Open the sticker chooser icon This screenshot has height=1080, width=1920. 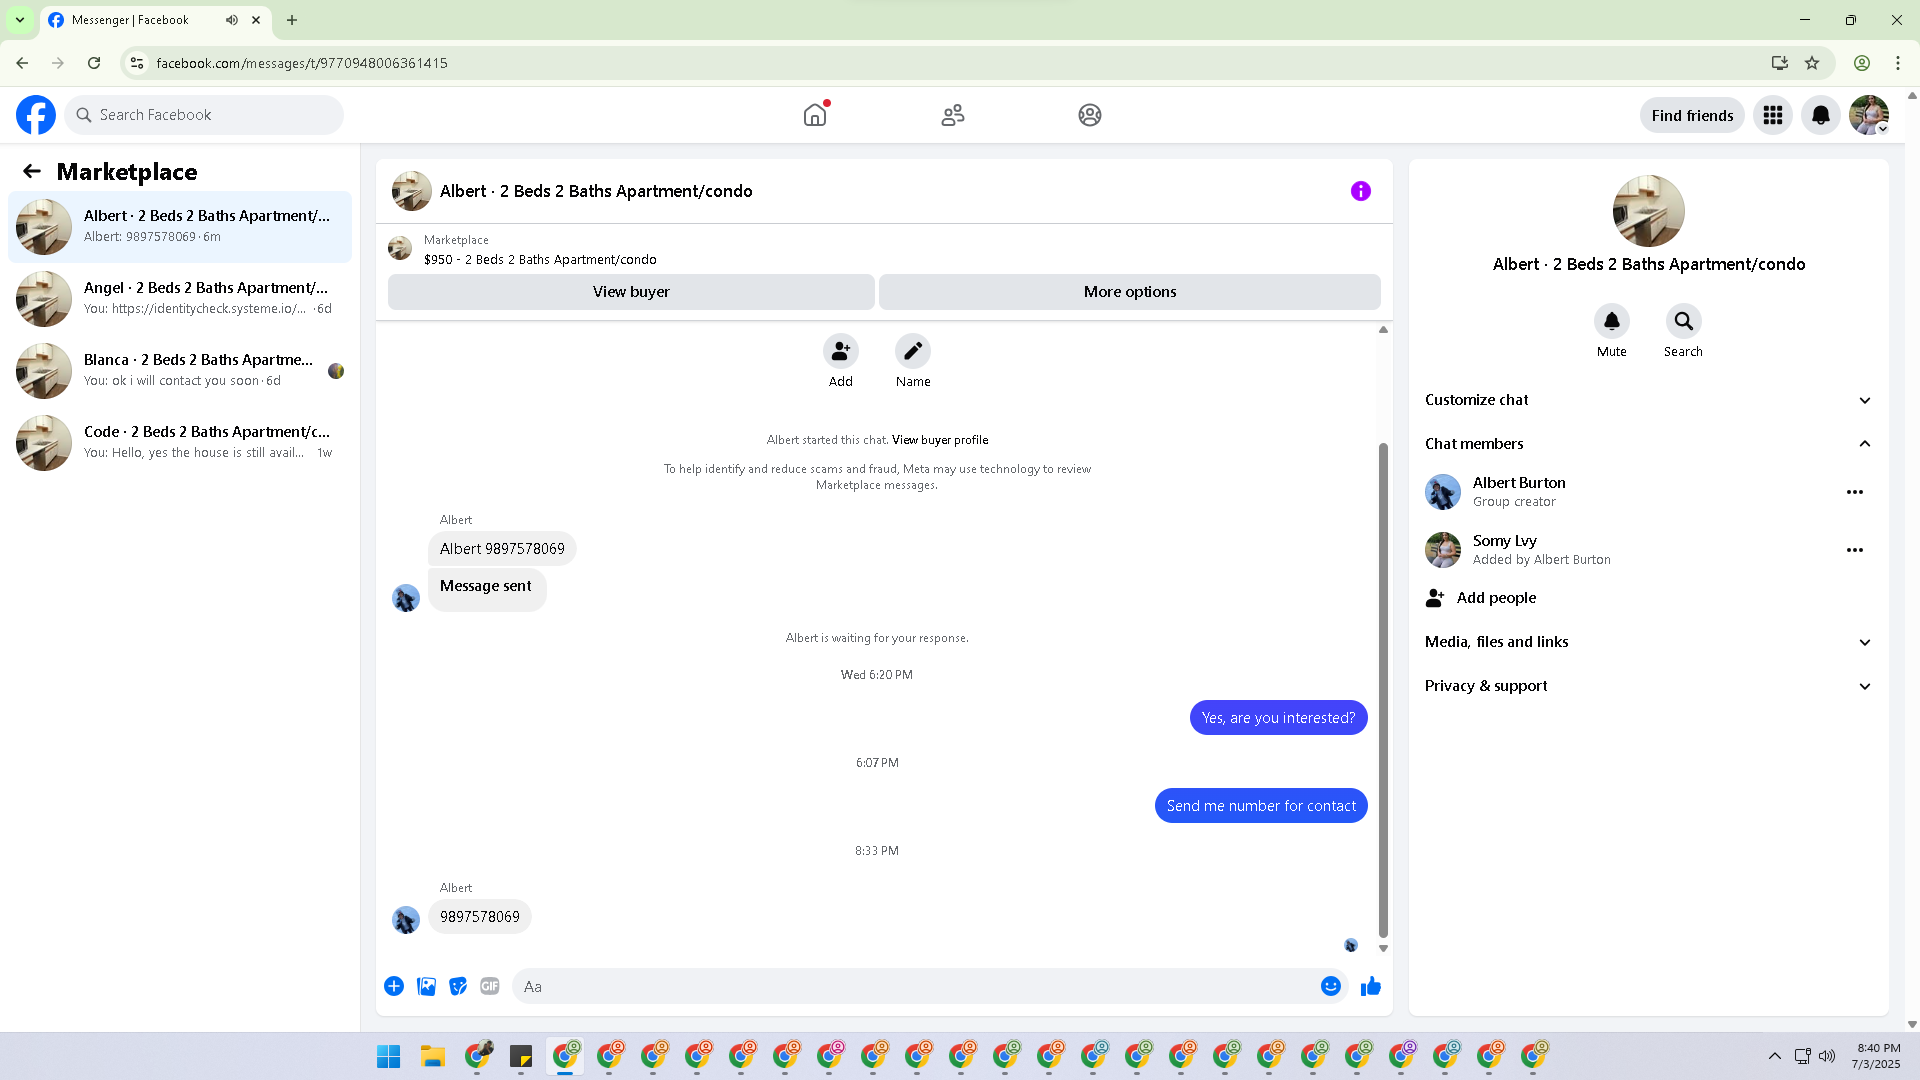coord(458,986)
